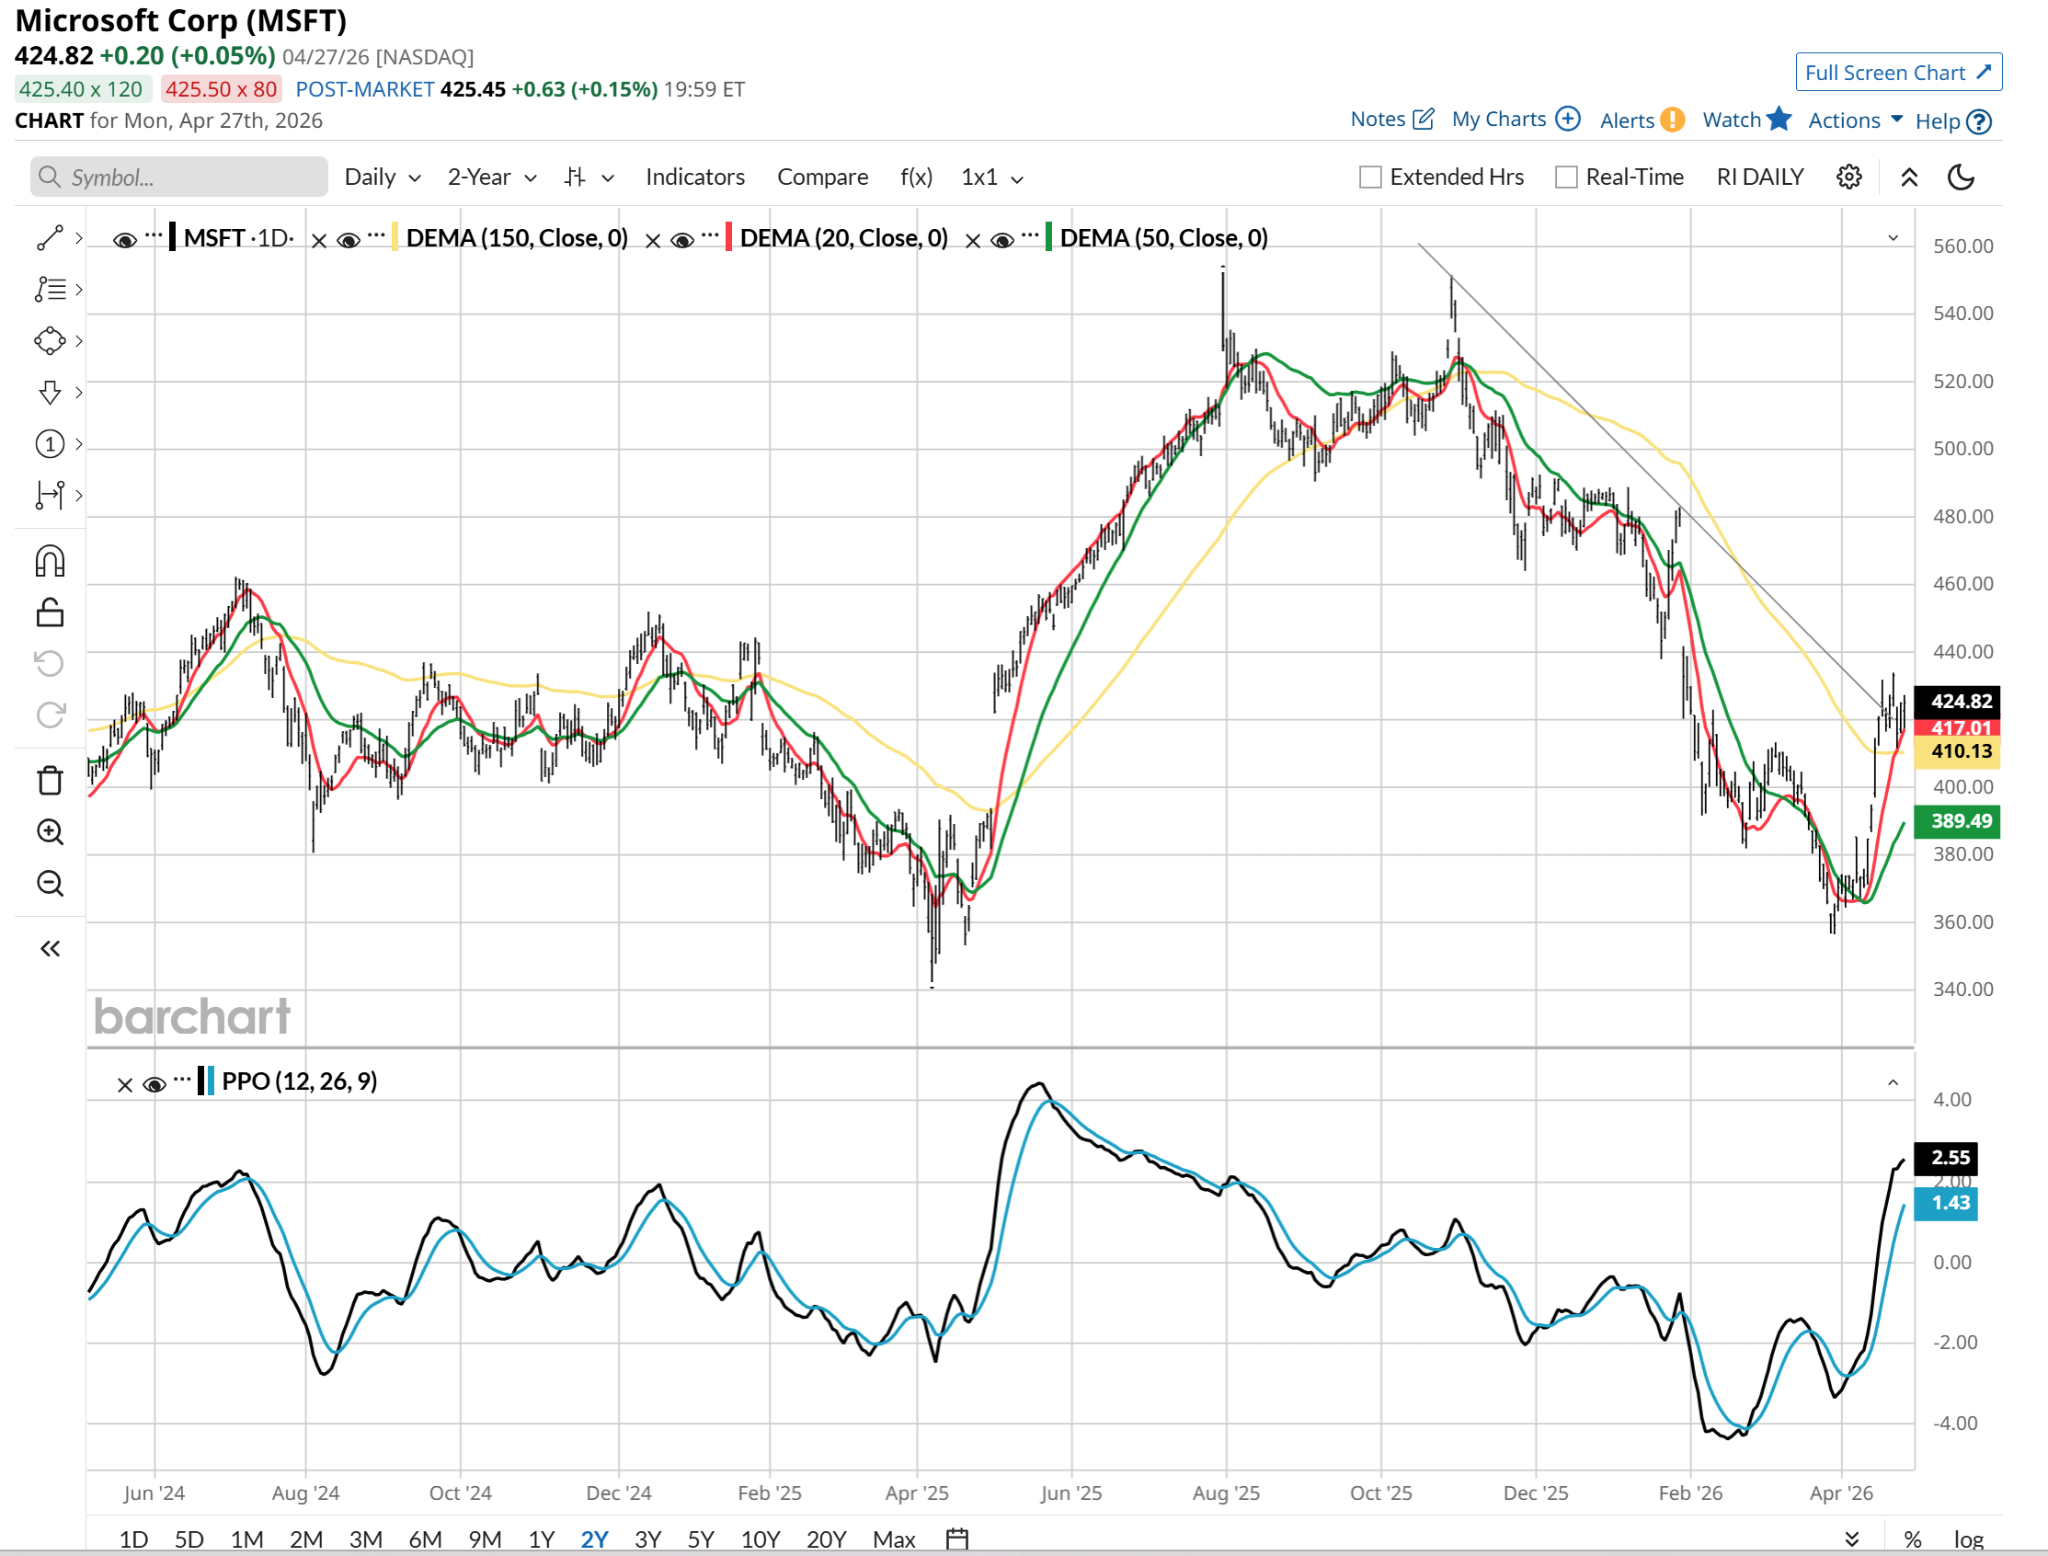Enable the Extended Hrs checkbox

coord(1370,177)
